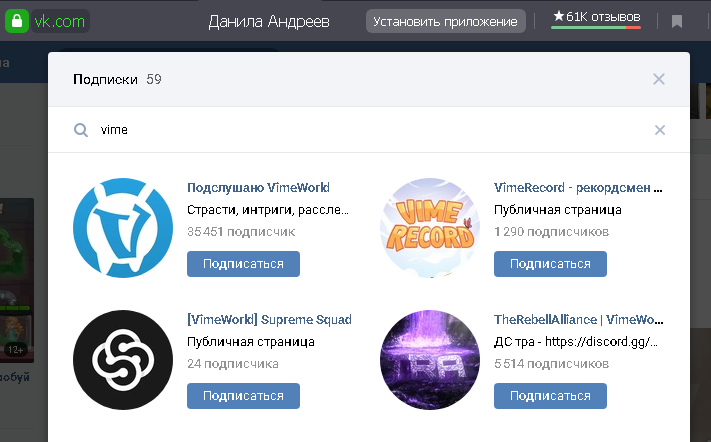Click the 5 514 подписчиков count
Image resolution: width=711 pixels, height=442 pixels.
pos(551,364)
